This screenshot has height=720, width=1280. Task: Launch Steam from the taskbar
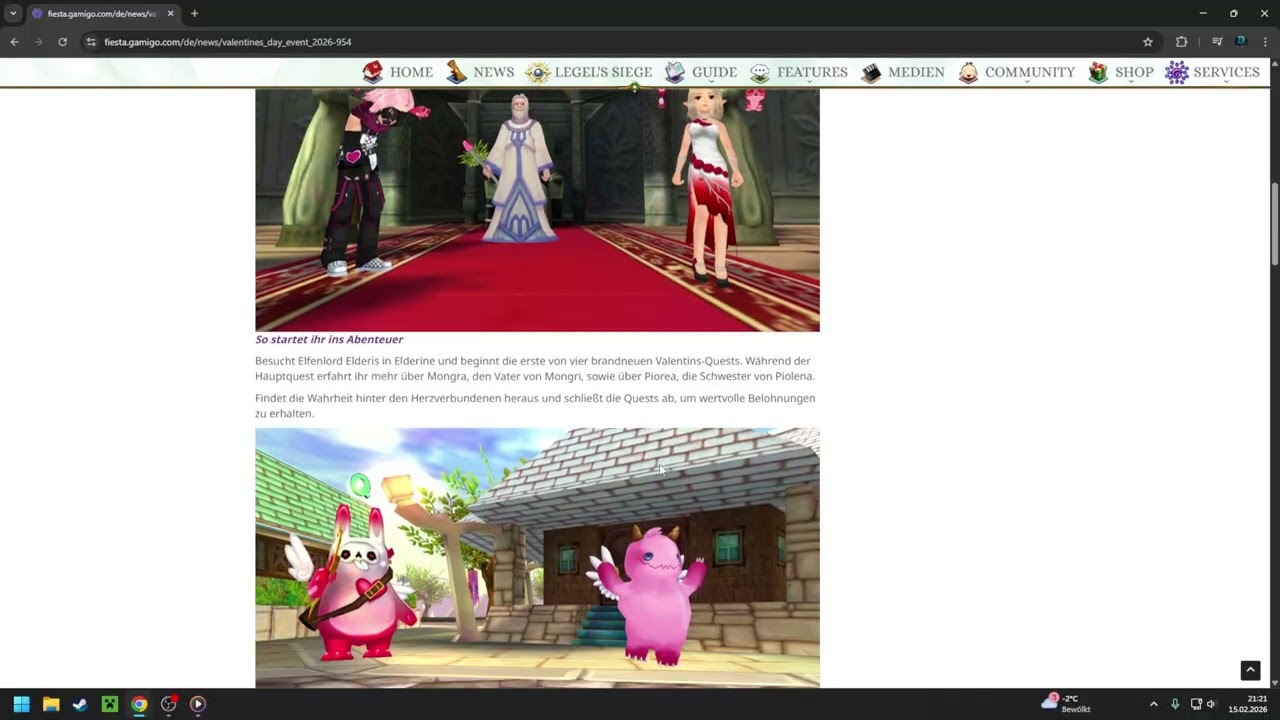(80, 704)
